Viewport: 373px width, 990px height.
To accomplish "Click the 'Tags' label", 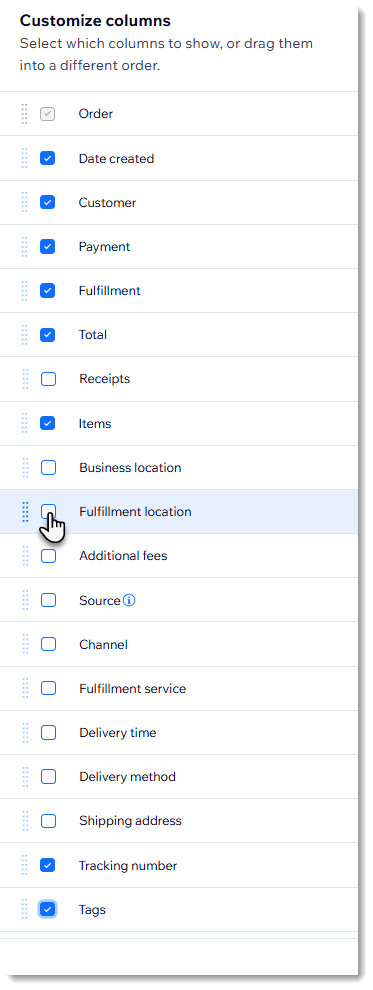I will (92, 910).
